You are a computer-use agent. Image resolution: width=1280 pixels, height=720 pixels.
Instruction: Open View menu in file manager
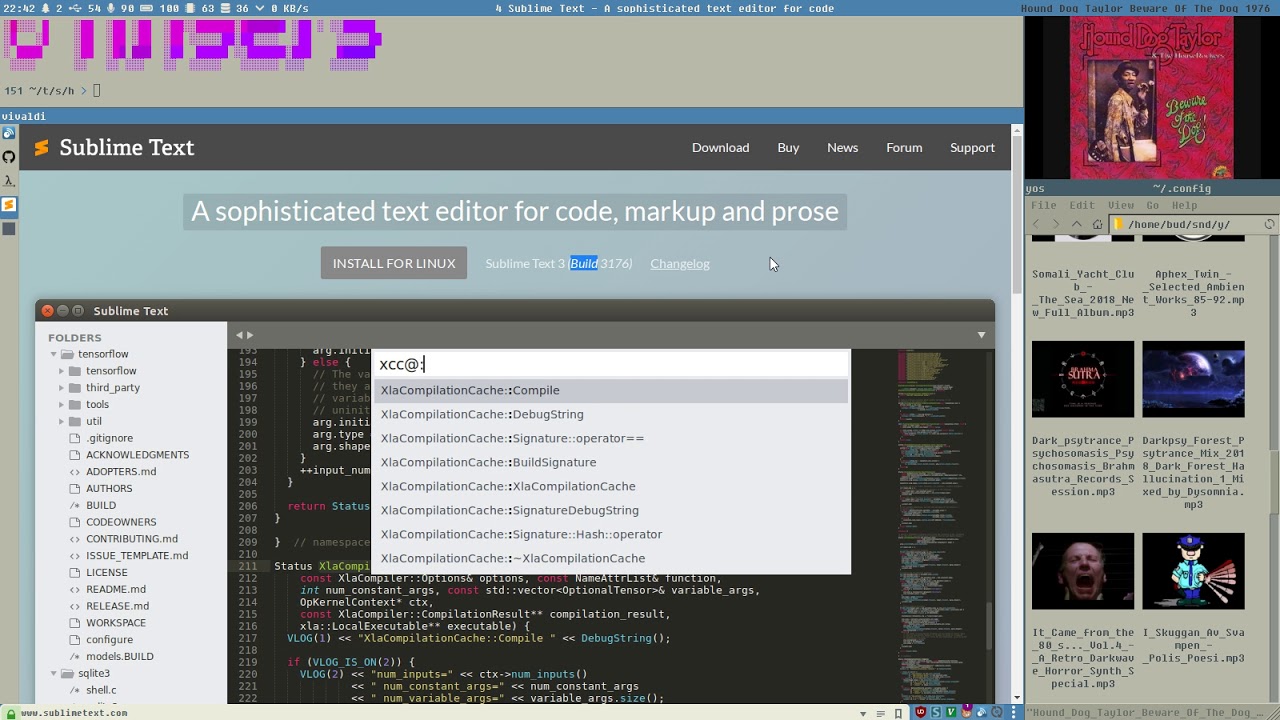coord(1121,206)
